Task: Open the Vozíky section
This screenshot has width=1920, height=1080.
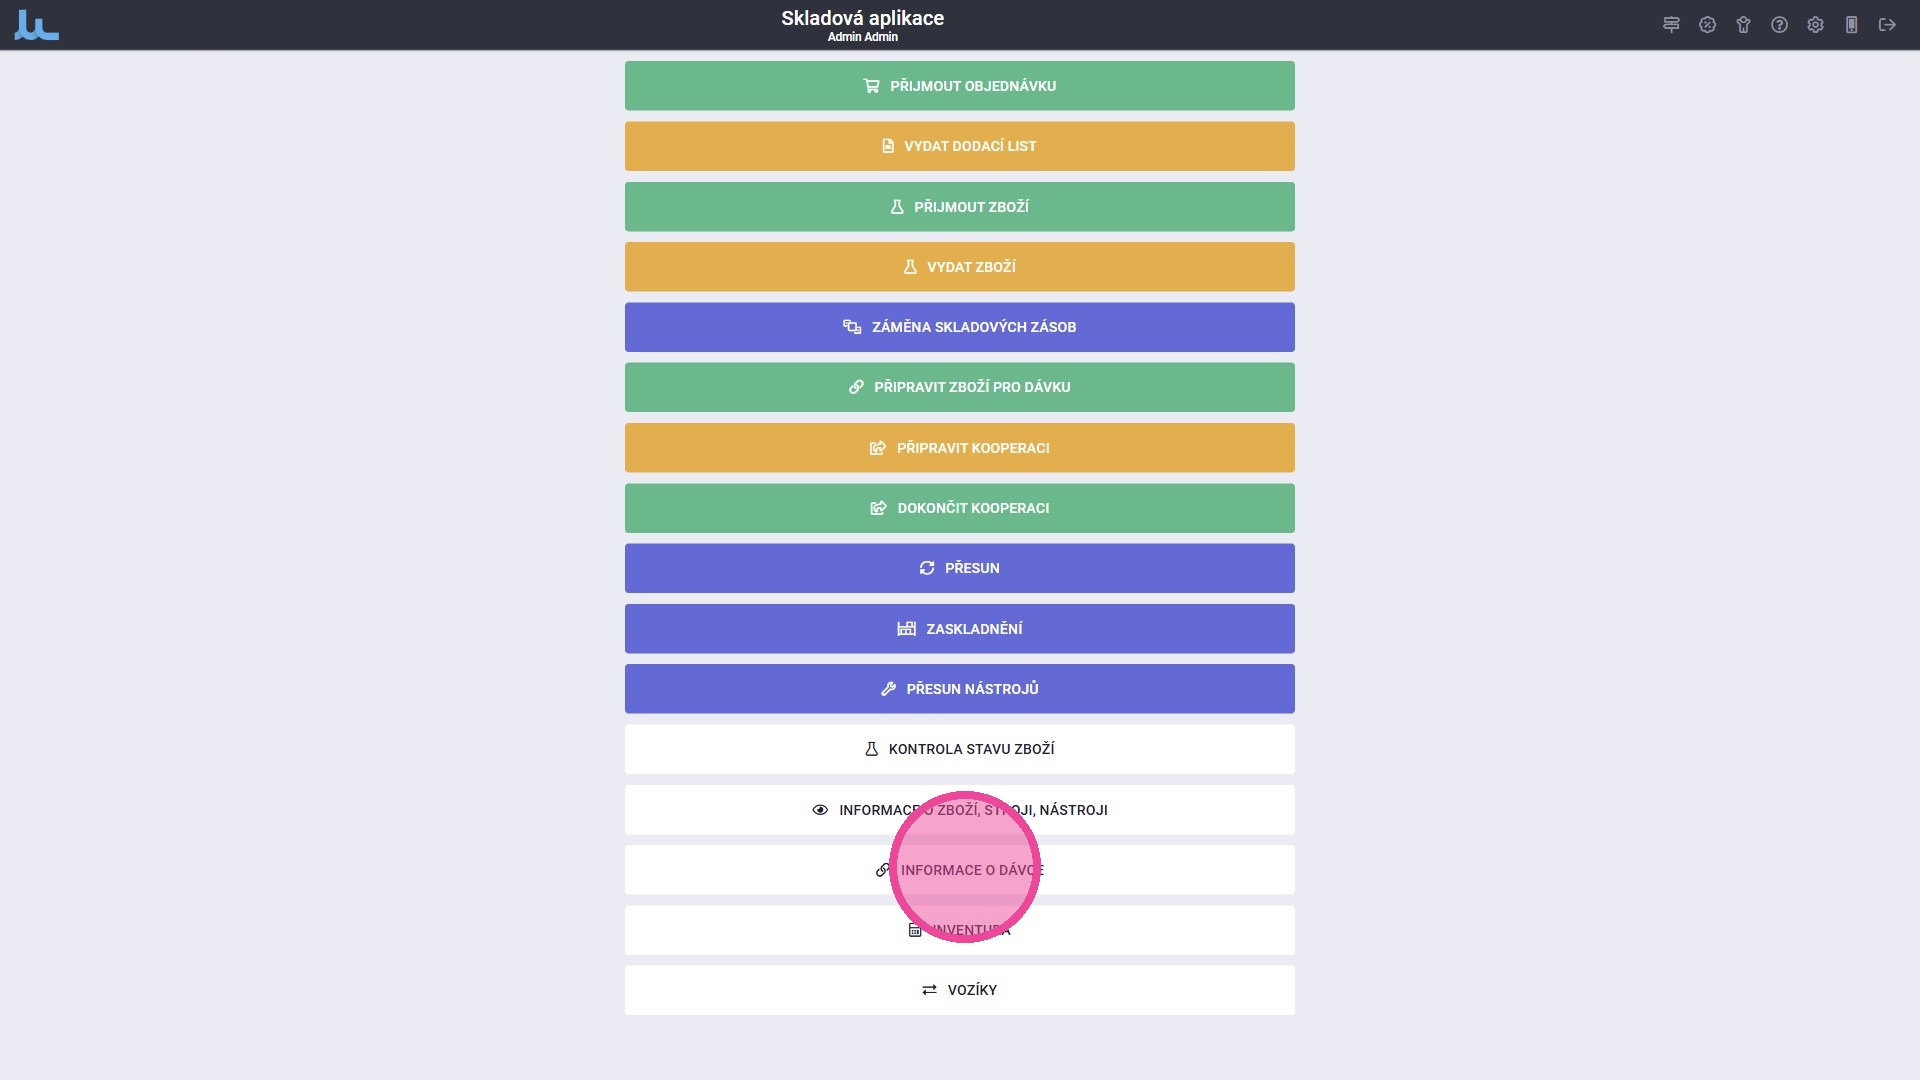Action: click(x=959, y=990)
